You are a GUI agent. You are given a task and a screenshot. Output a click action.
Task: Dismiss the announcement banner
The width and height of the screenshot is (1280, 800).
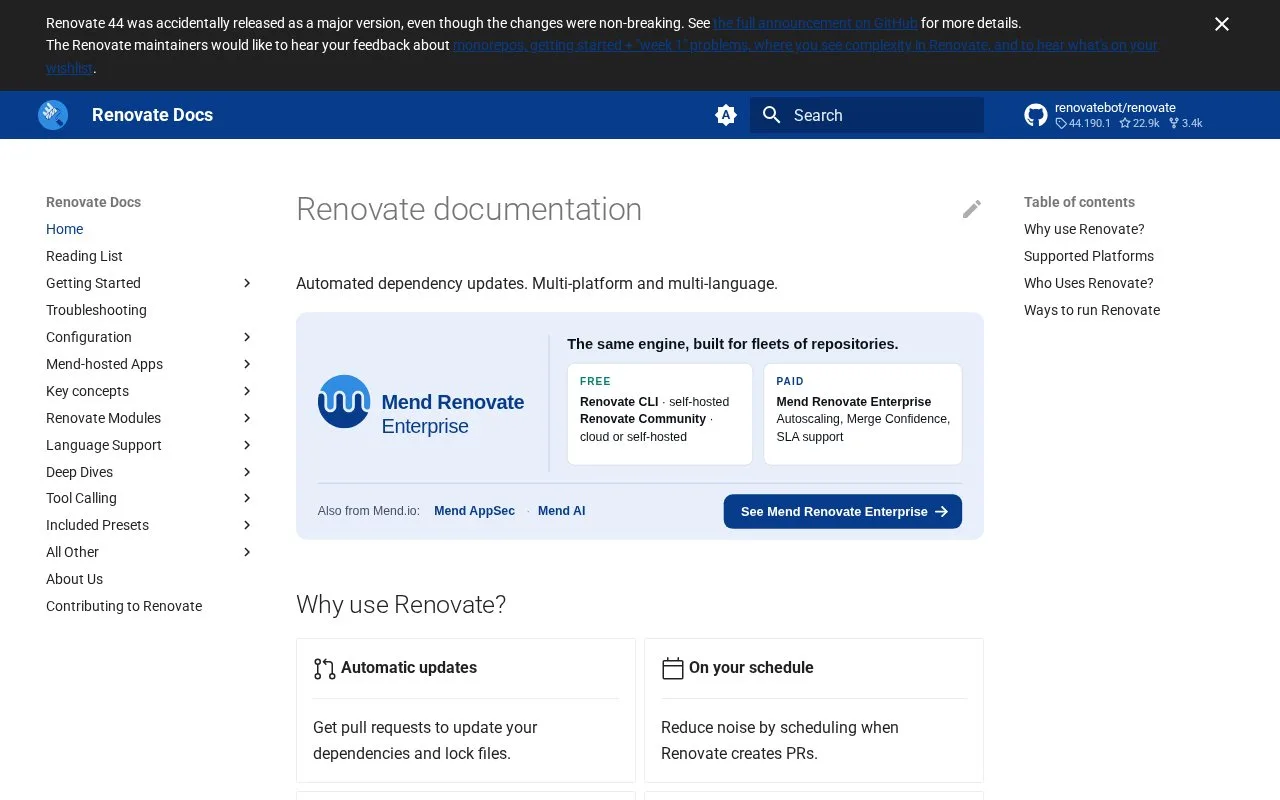[x=1222, y=24]
